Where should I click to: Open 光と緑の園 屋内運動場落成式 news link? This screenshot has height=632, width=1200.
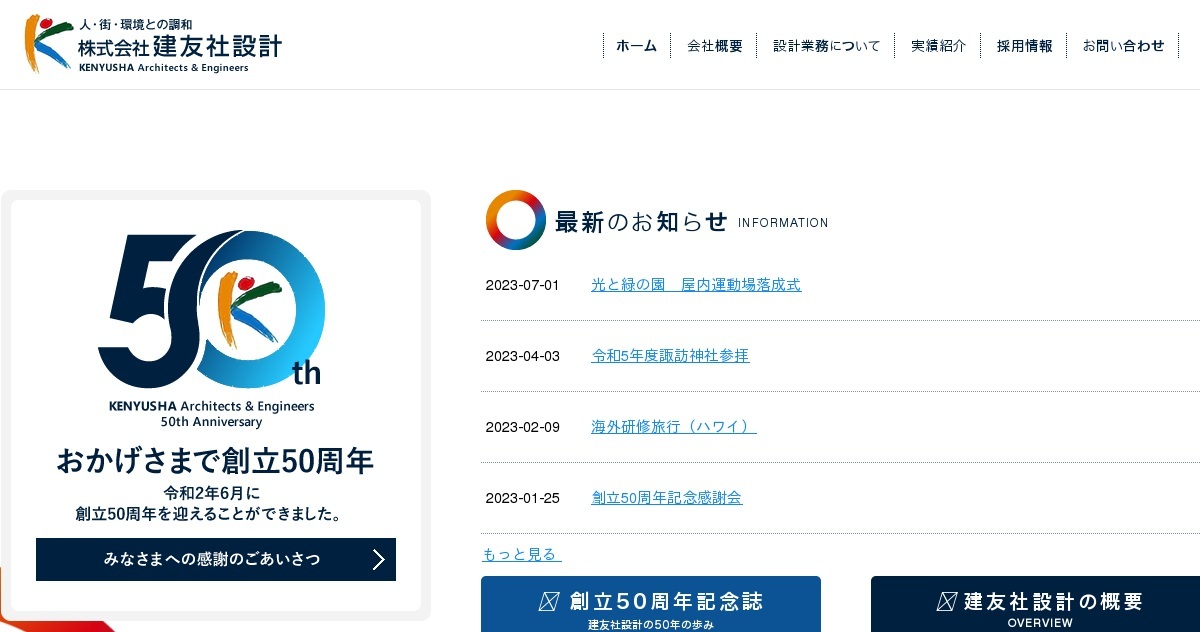click(696, 285)
